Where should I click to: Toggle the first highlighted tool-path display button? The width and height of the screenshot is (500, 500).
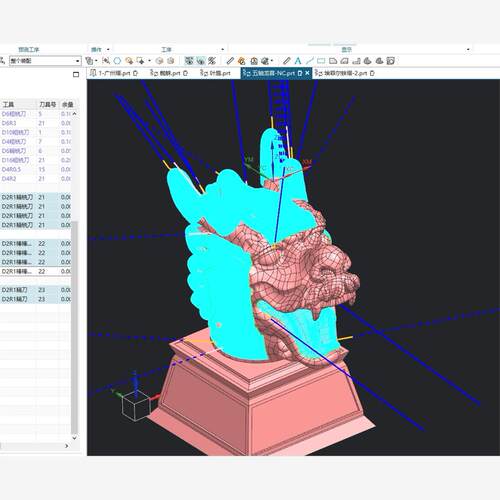(189, 61)
